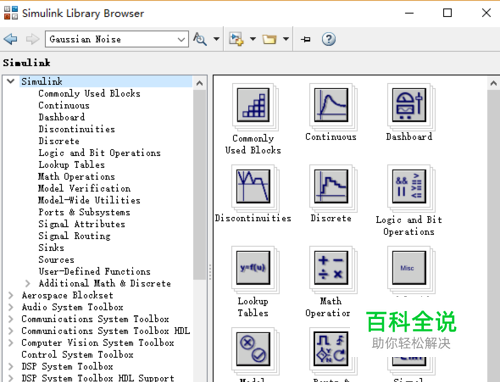Click the pin stay-on-top icon

click(305, 39)
